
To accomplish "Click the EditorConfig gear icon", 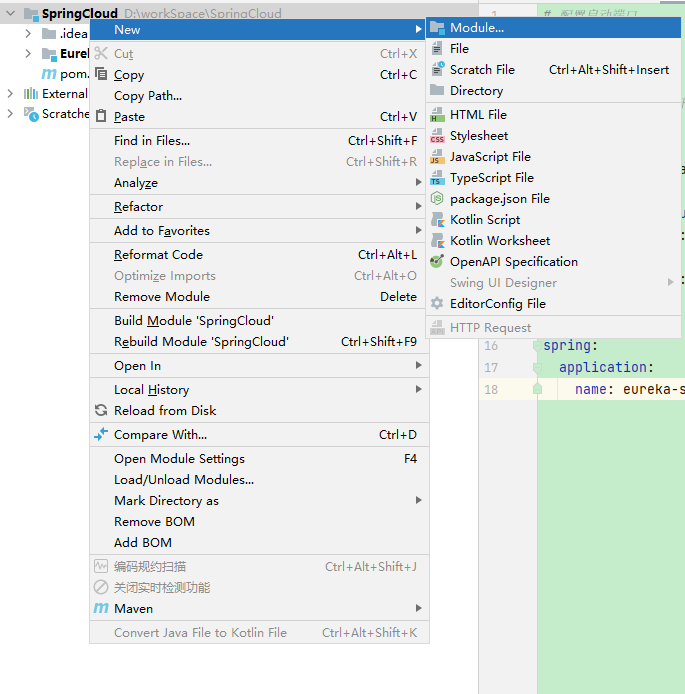I will pyautogui.click(x=437, y=304).
